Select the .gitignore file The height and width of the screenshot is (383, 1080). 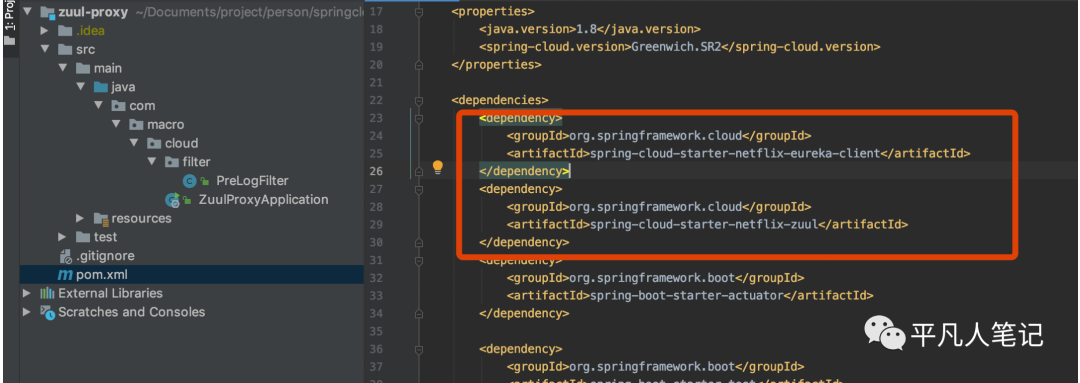[x=105, y=256]
